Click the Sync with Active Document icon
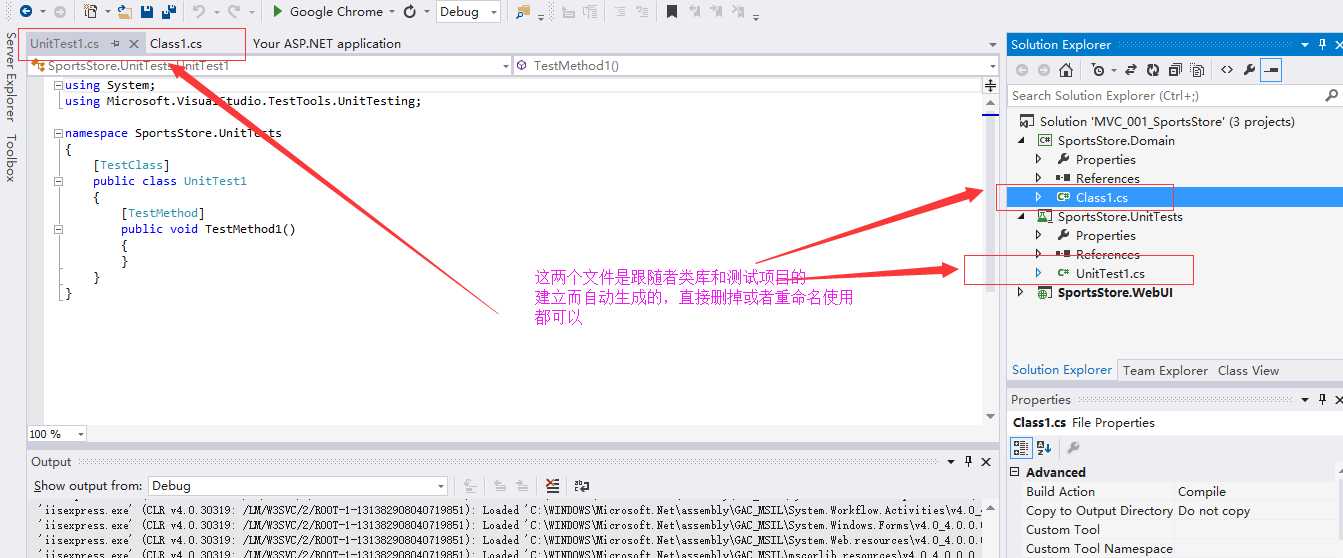The width and height of the screenshot is (1343, 558). pos(1131,70)
